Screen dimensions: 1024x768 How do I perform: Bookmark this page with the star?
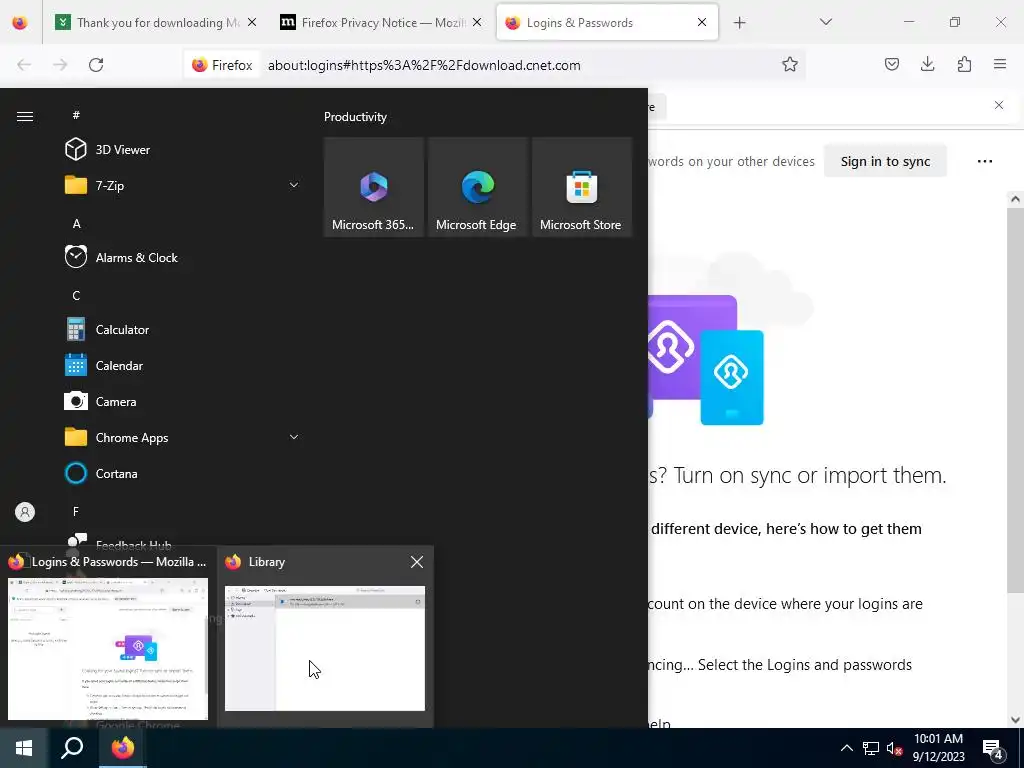point(790,64)
